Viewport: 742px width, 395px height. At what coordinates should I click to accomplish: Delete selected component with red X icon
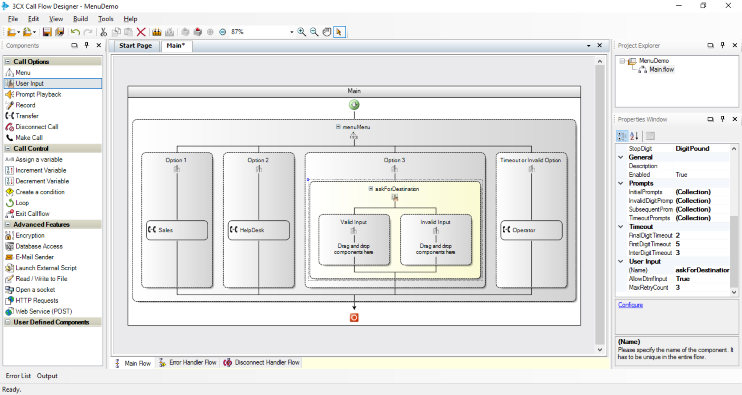[x=141, y=32]
